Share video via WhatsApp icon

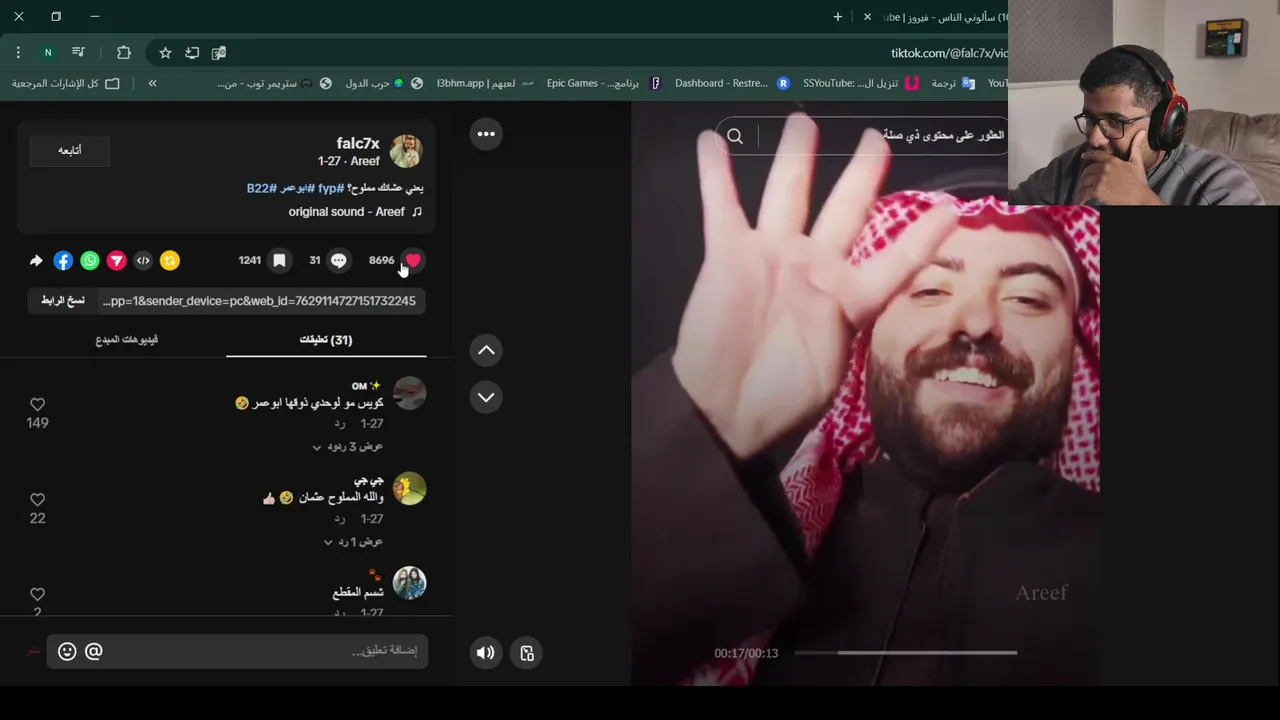tap(90, 260)
